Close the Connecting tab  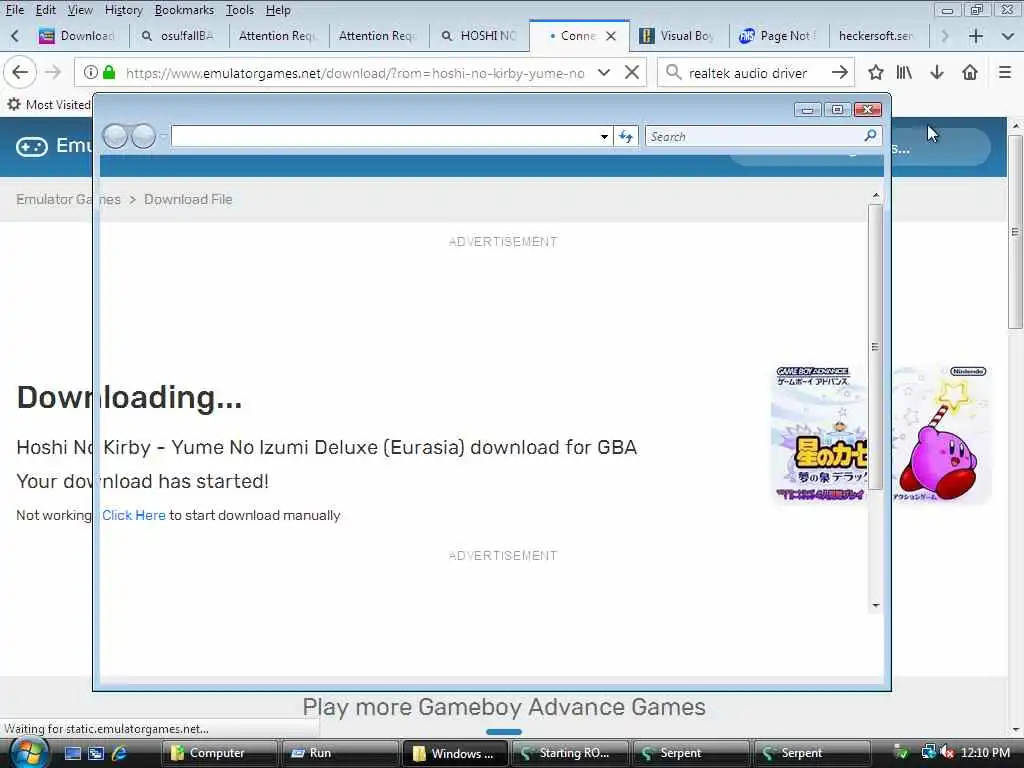pos(611,36)
